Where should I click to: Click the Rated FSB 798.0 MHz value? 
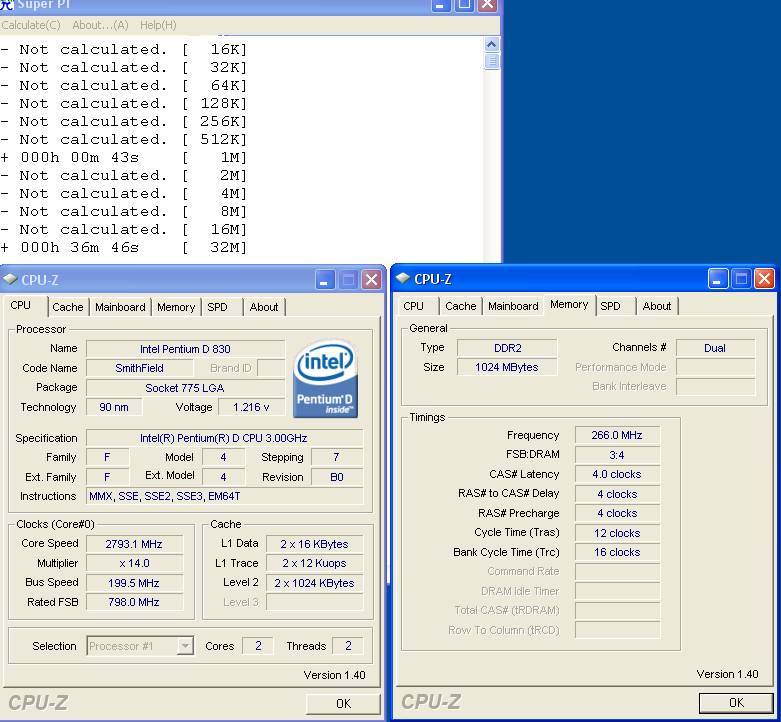[134, 602]
